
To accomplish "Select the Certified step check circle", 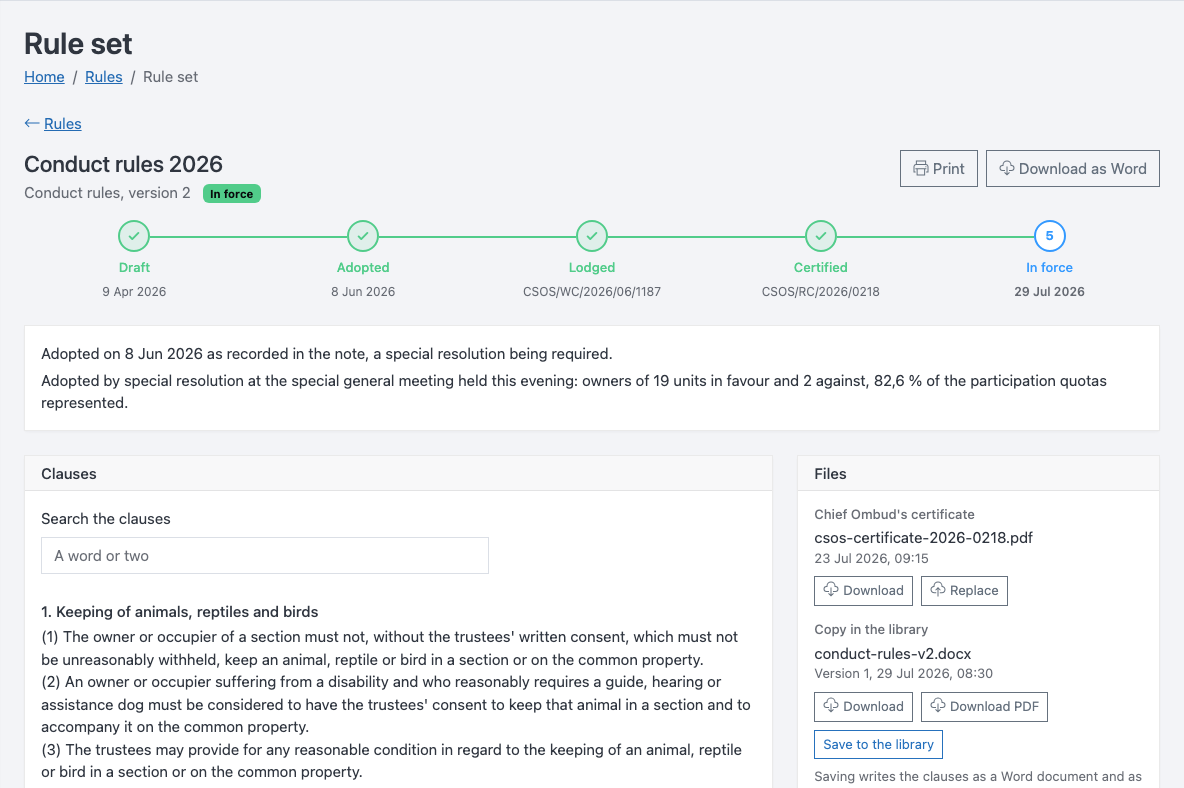I will (x=821, y=236).
